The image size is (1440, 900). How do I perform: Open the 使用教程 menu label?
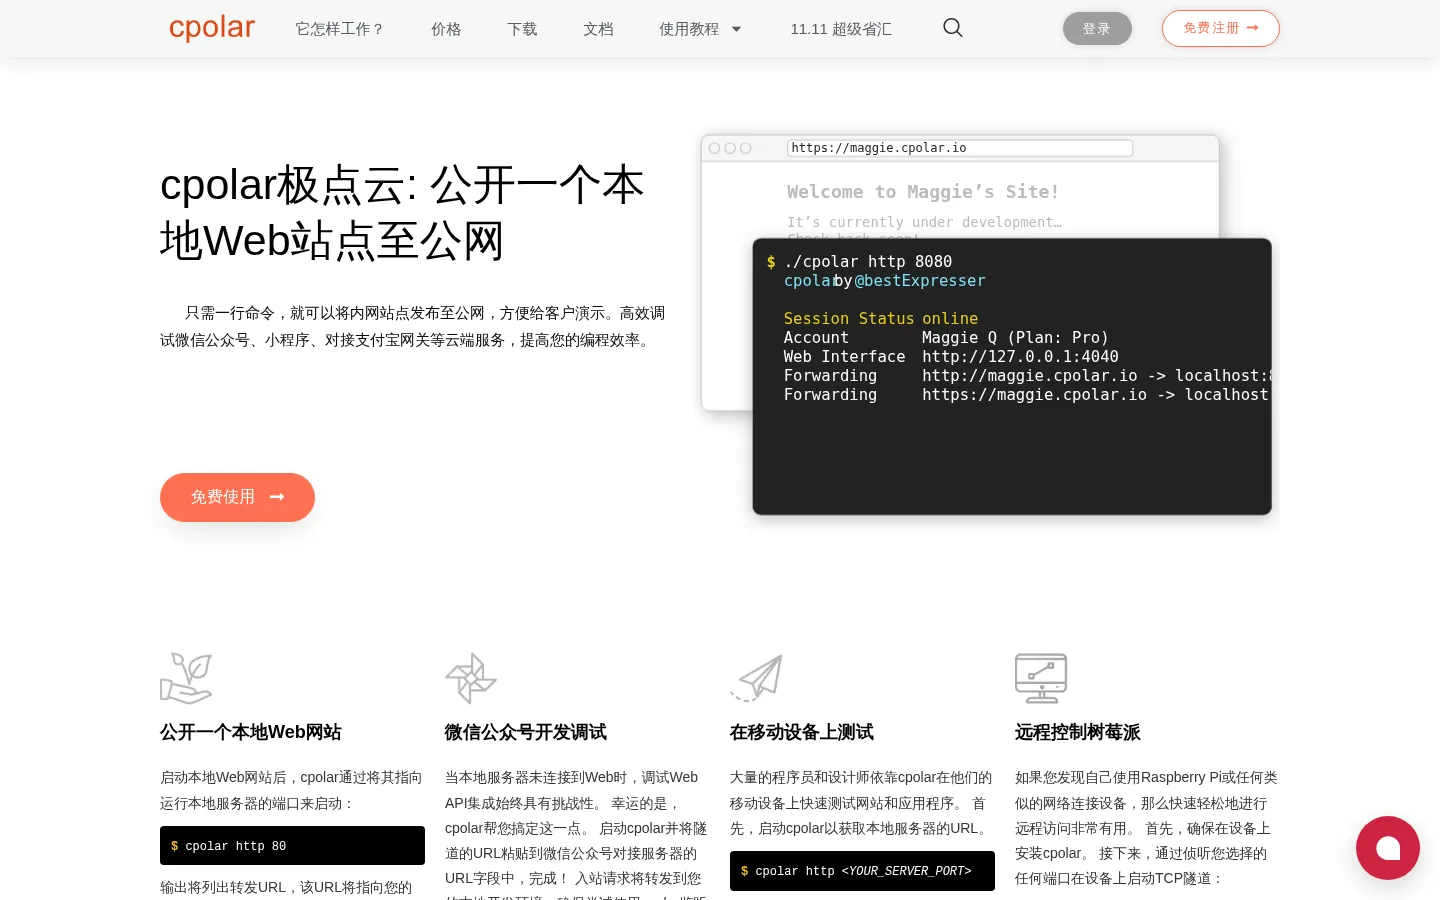[x=689, y=29]
